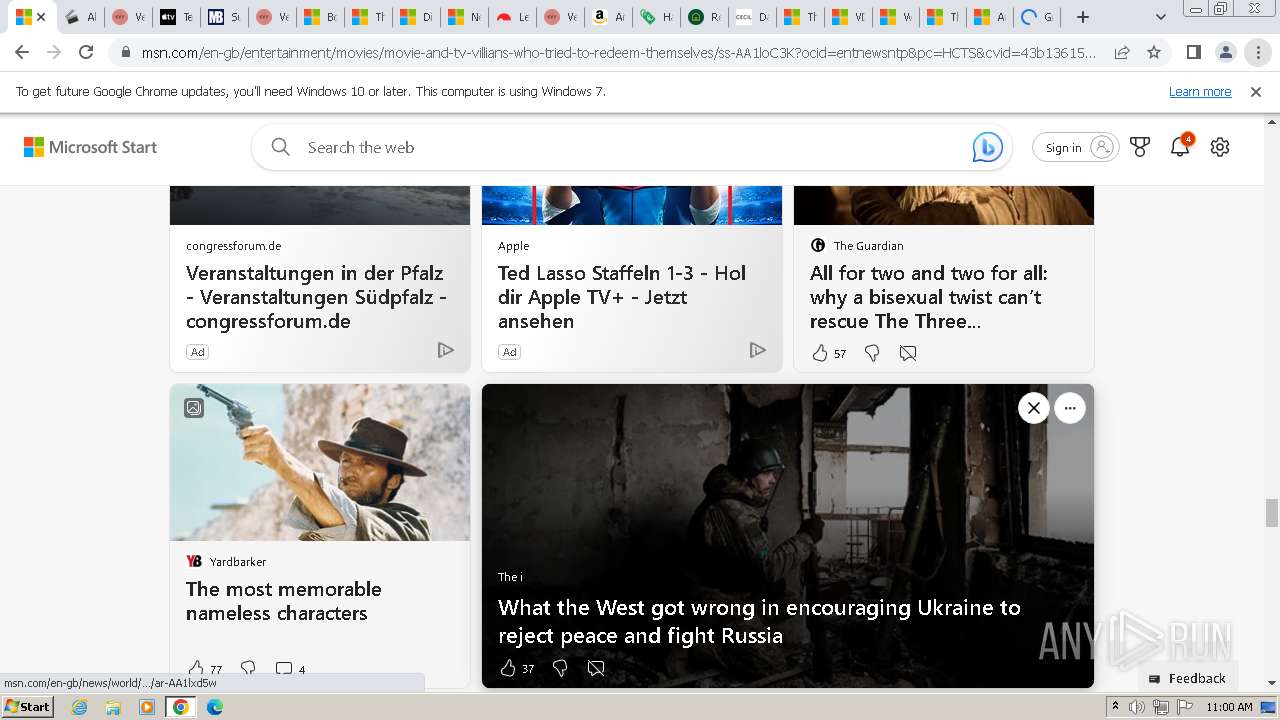Click Sign in button
Viewport: 1280px width, 720px height.
(1076, 147)
